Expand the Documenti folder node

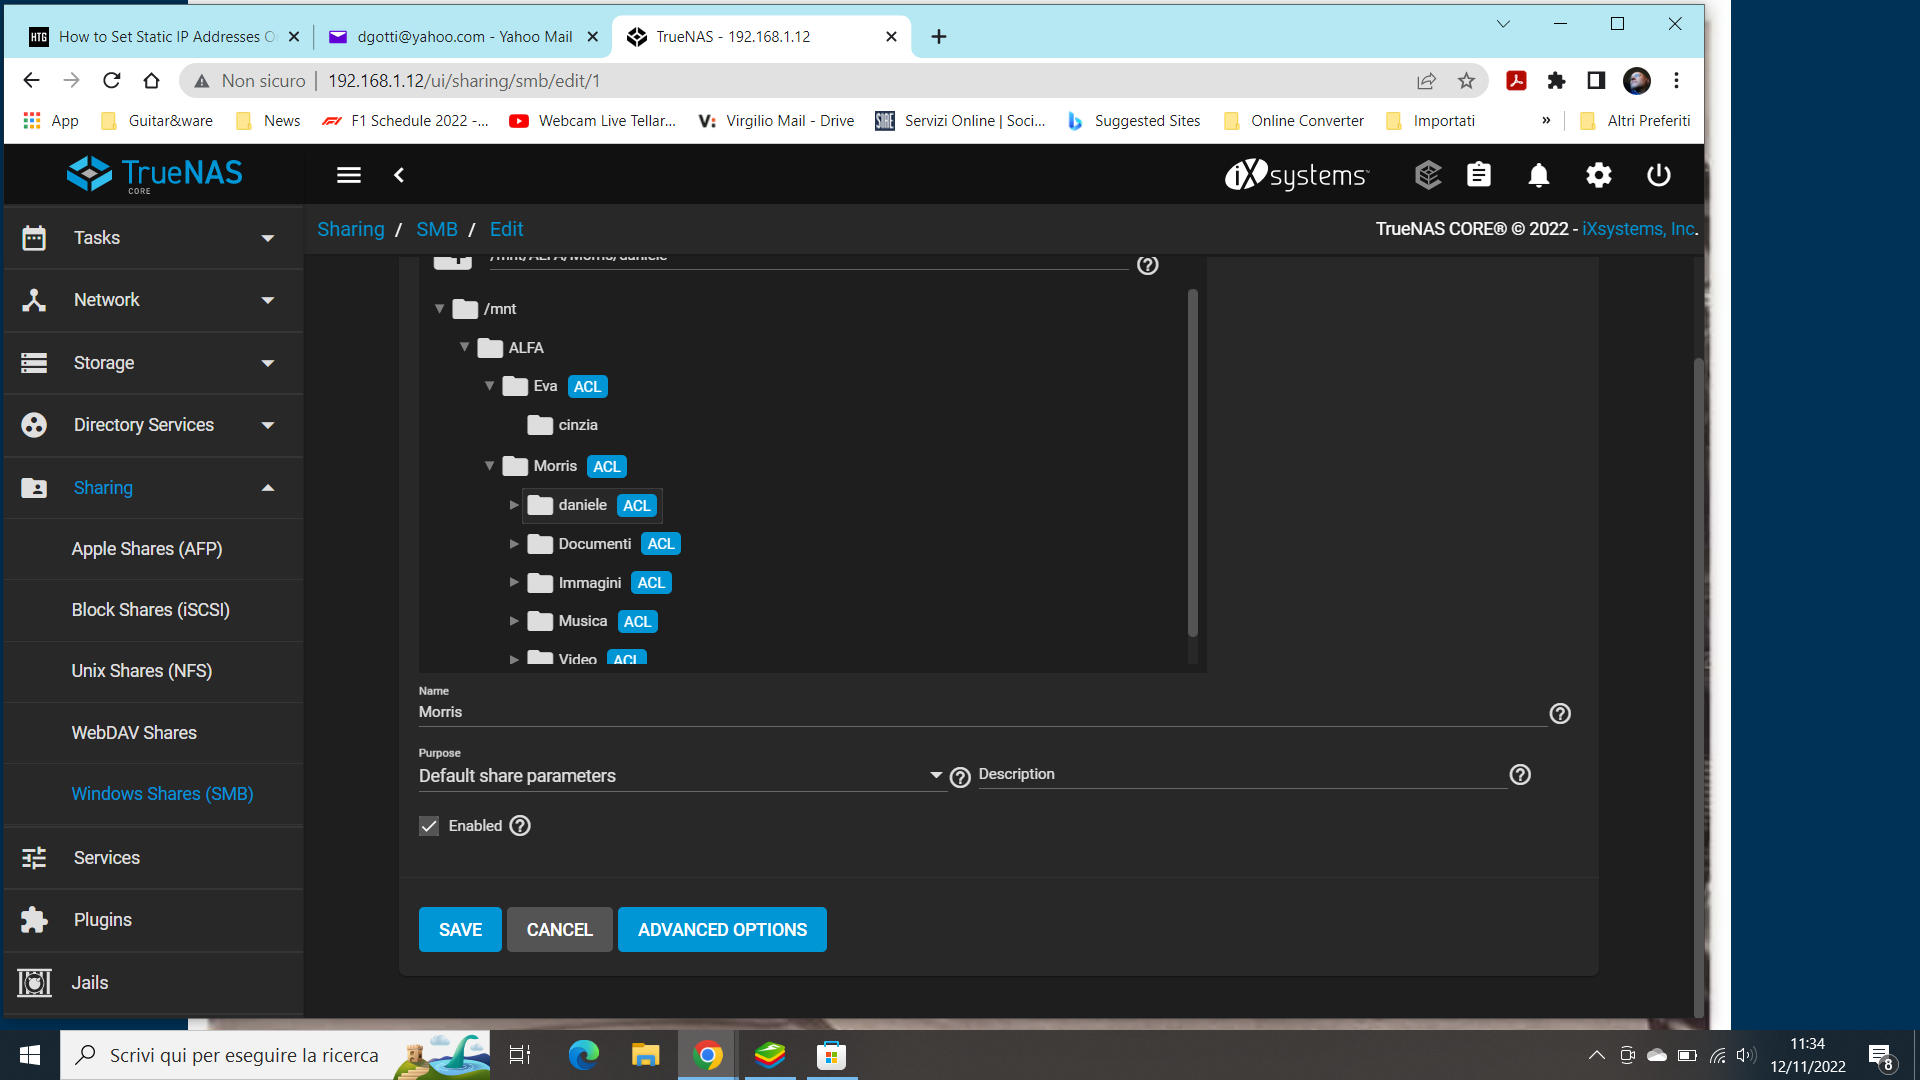pyautogui.click(x=514, y=544)
